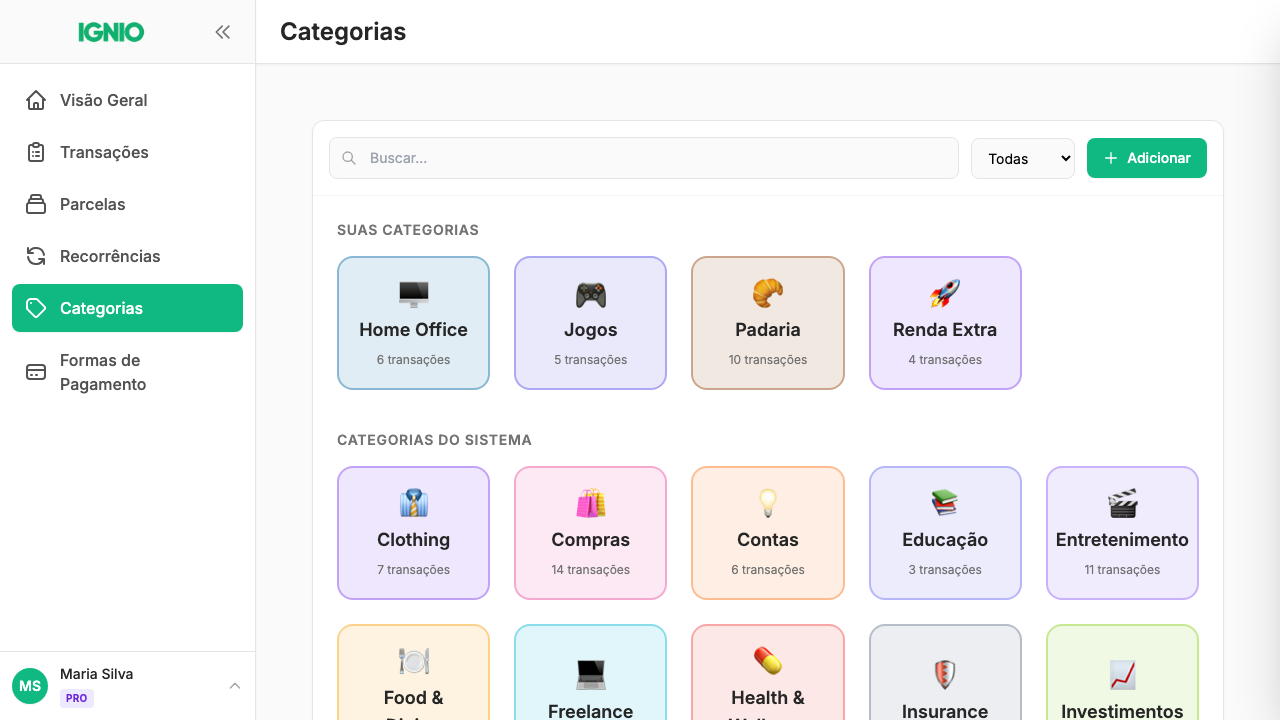1280x720 pixels.
Task: Click the Categorias tag icon
Action: (35, 308)
